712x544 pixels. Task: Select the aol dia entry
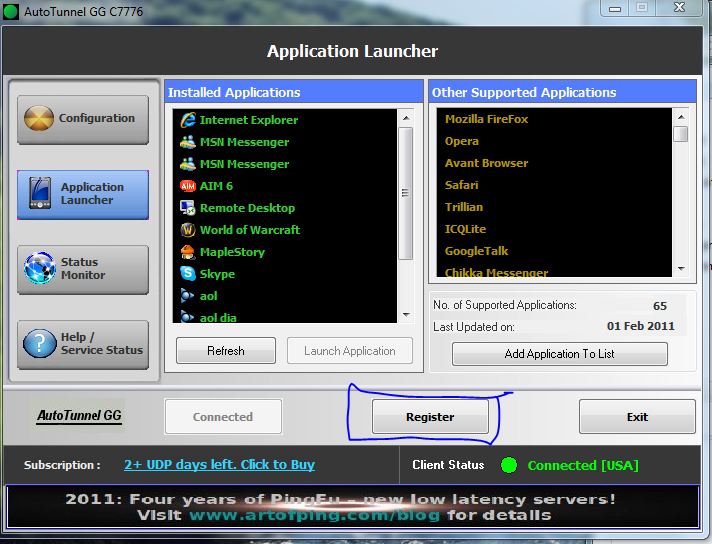click(x=218, y=317)
